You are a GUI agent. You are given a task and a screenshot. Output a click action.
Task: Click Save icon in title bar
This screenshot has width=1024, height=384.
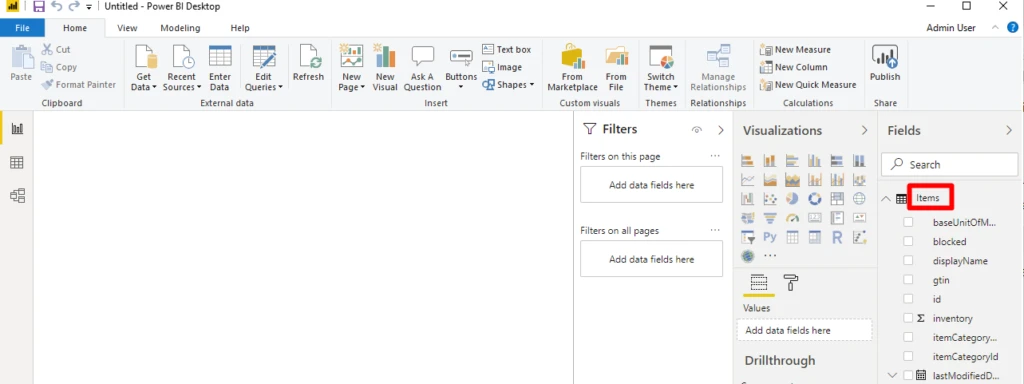click(39, 7)
